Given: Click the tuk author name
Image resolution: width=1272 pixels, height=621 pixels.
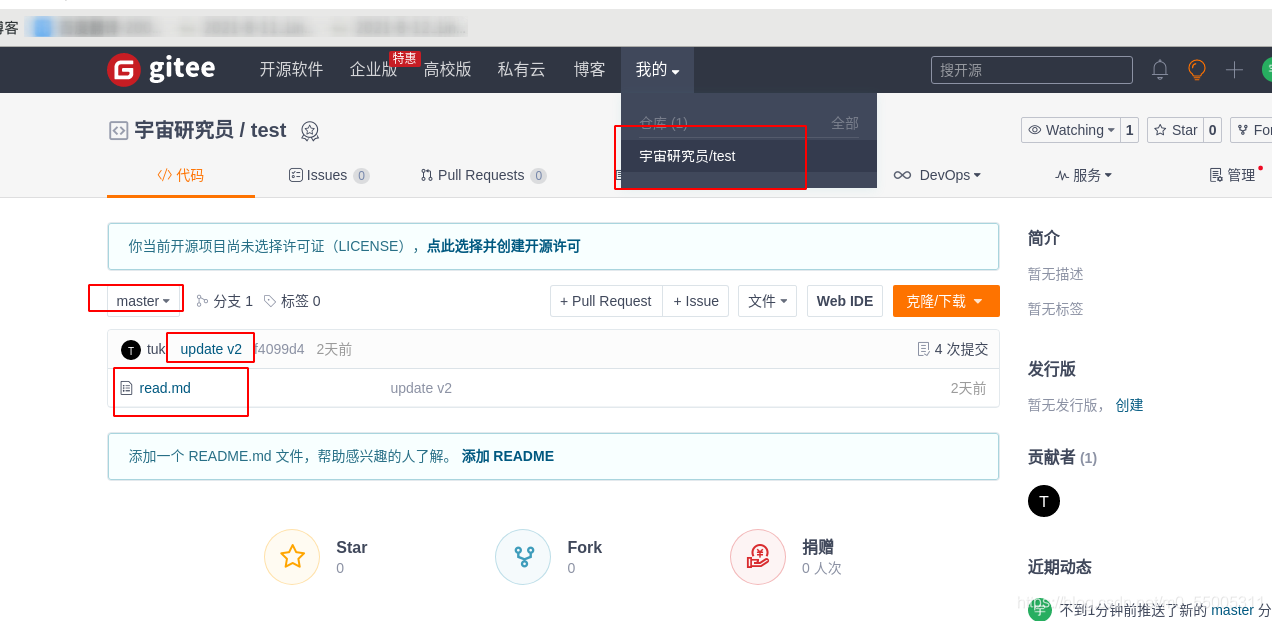Looking at the screenshot, I should (x=156, y=349).
